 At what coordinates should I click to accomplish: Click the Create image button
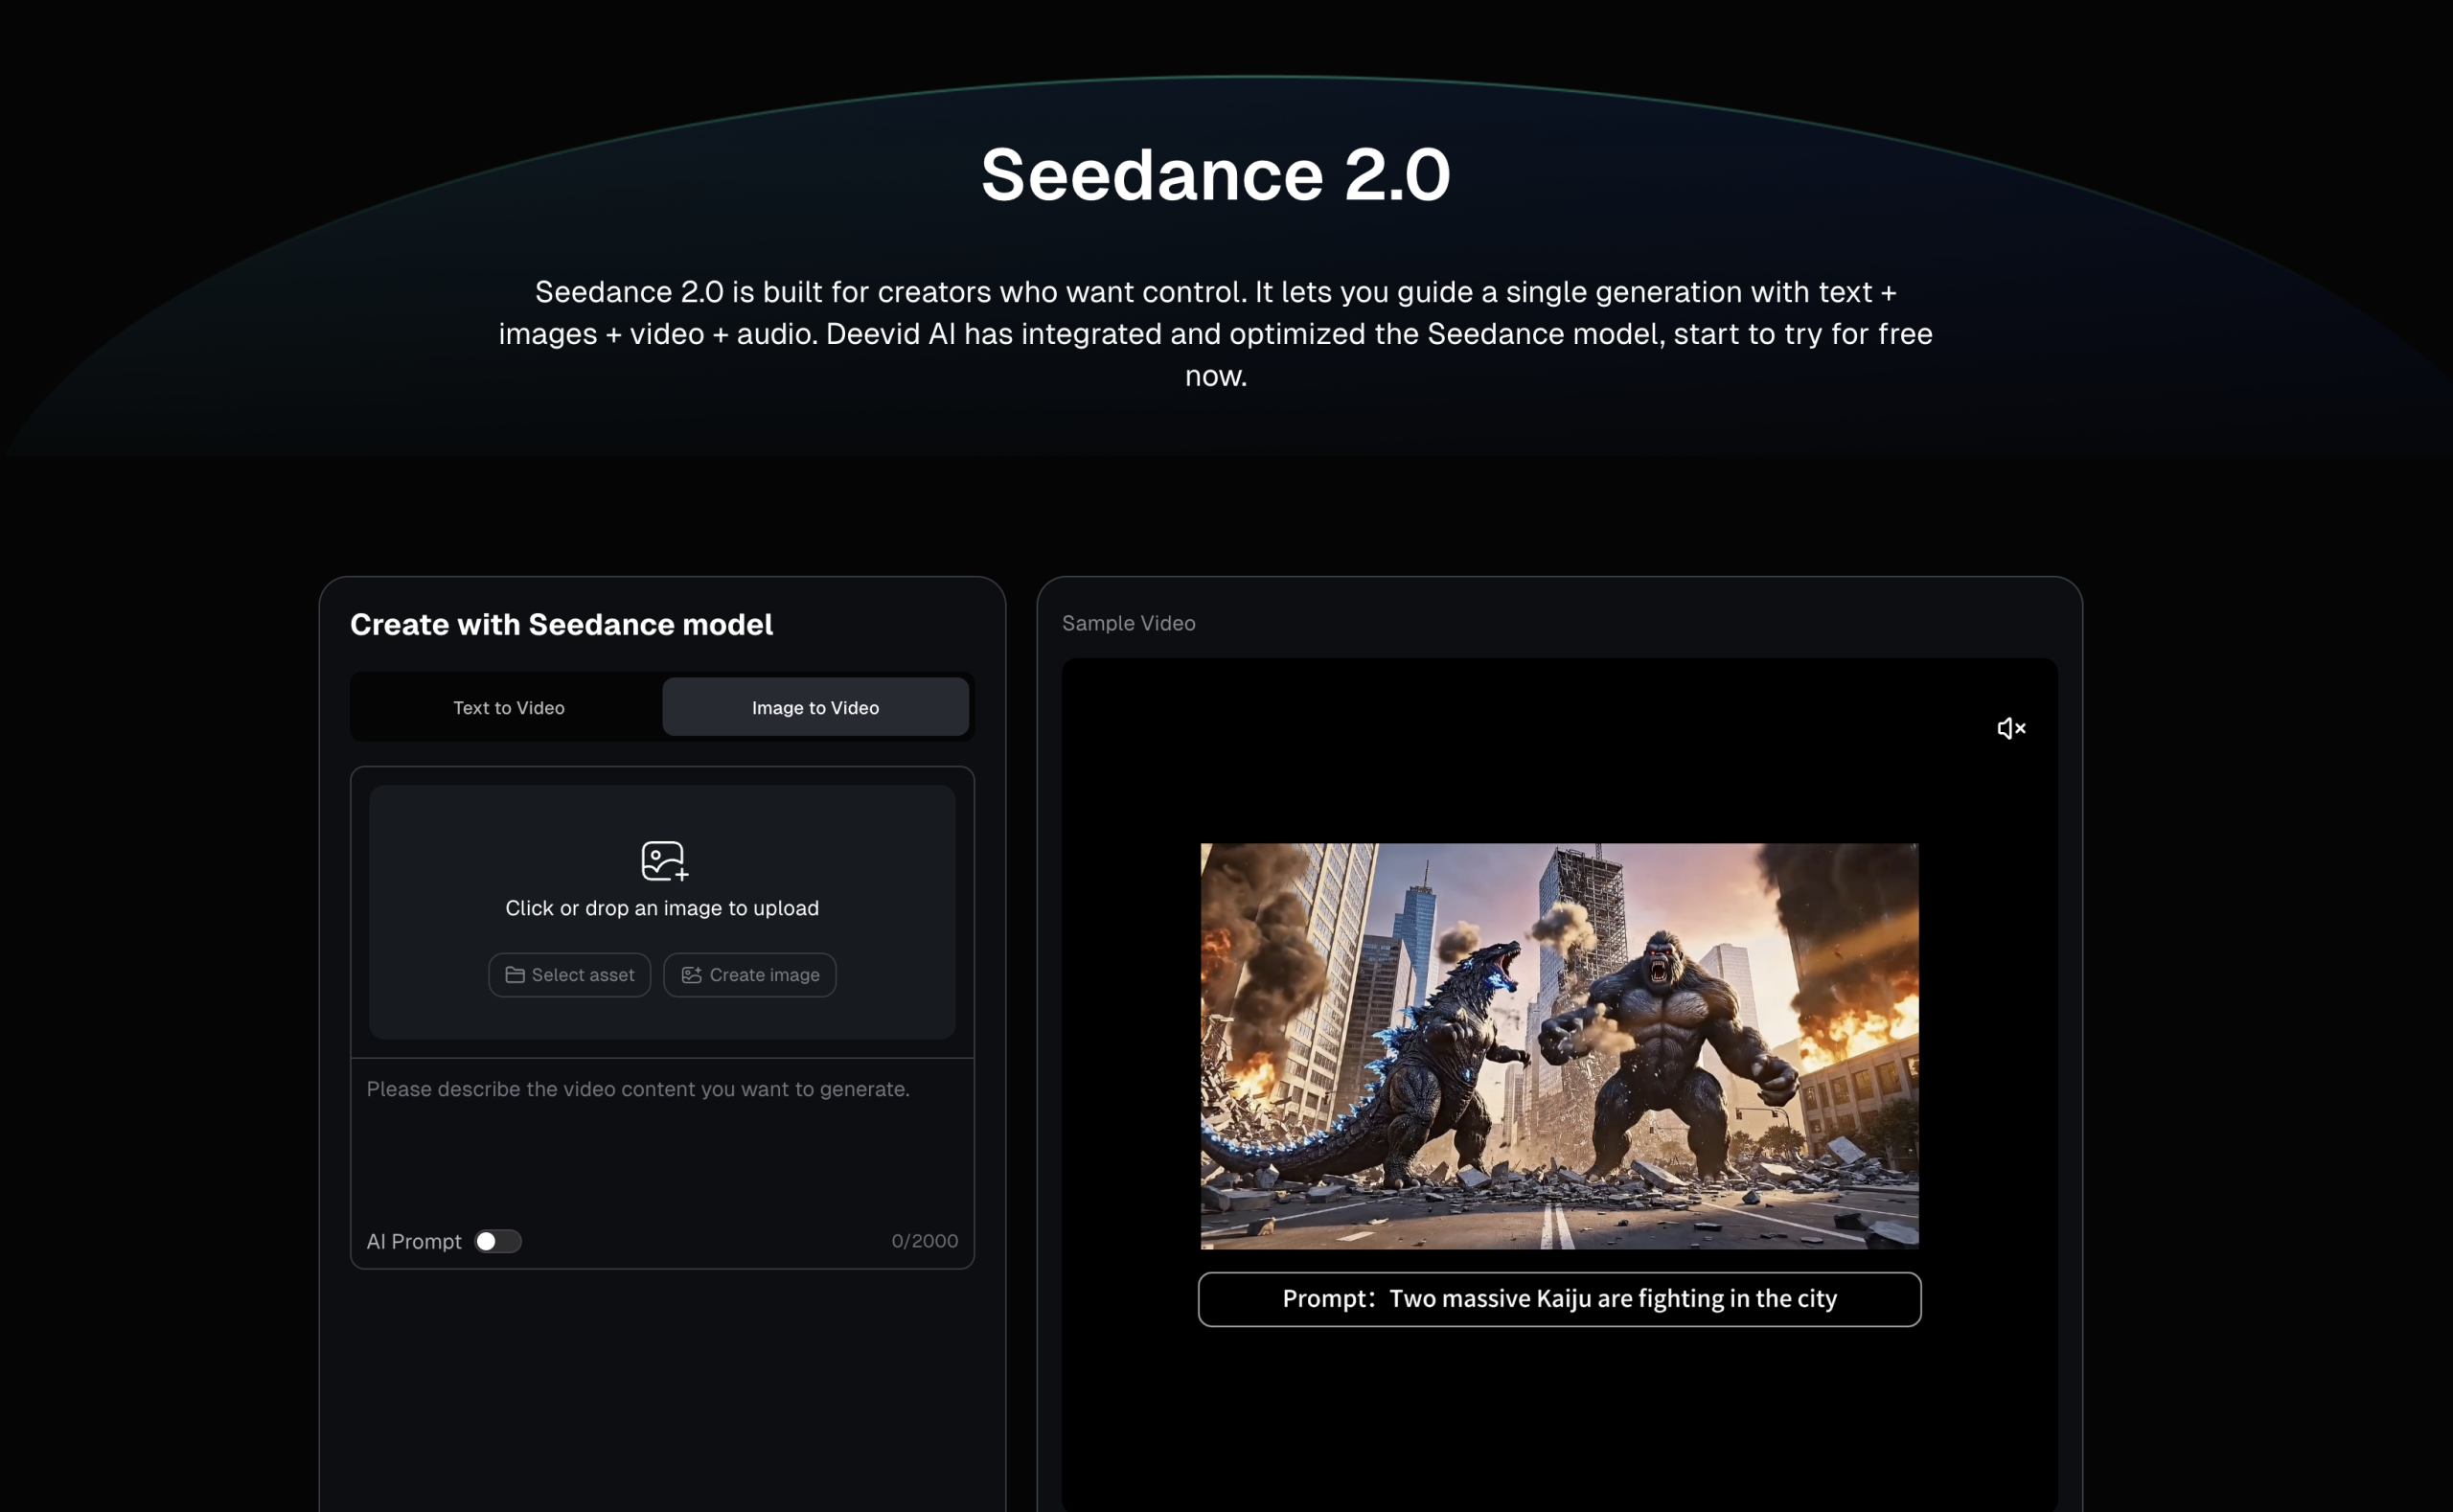749,975
